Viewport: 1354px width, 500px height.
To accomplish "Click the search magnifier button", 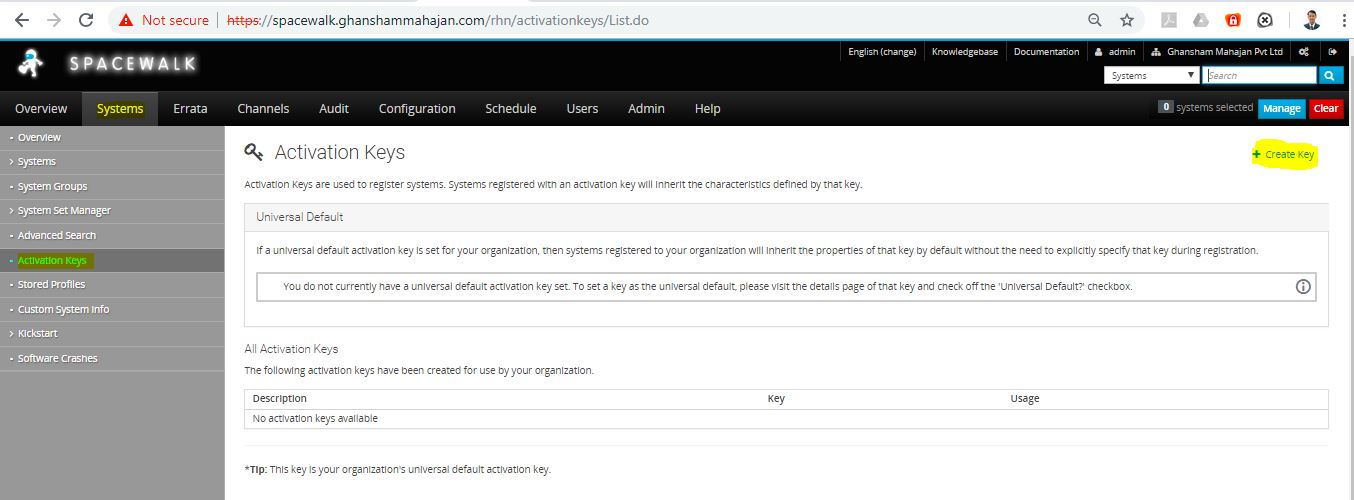I will pyautogui.click(x=1331, y=75).
